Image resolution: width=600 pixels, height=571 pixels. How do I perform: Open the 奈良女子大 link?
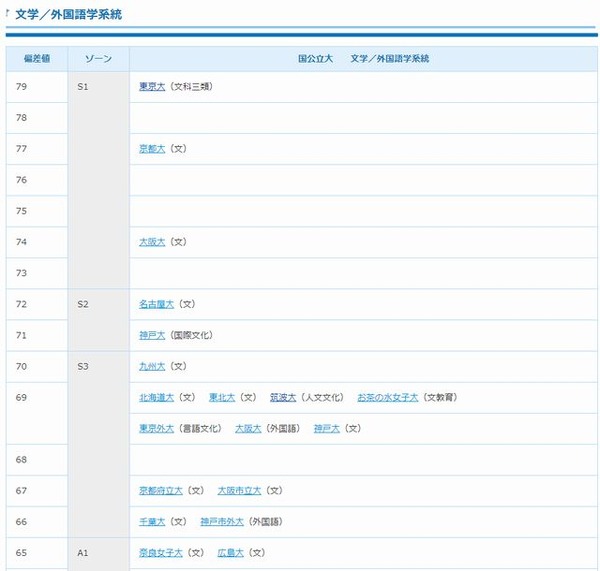pos(161,553)
